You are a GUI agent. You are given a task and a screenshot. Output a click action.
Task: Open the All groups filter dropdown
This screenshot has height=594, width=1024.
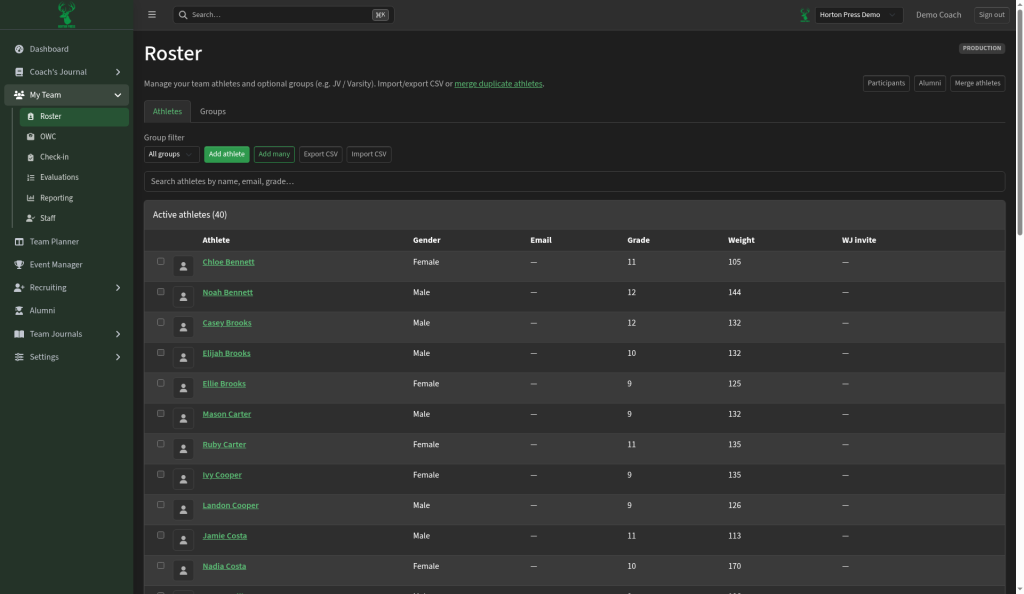click(x=171, y=154)
